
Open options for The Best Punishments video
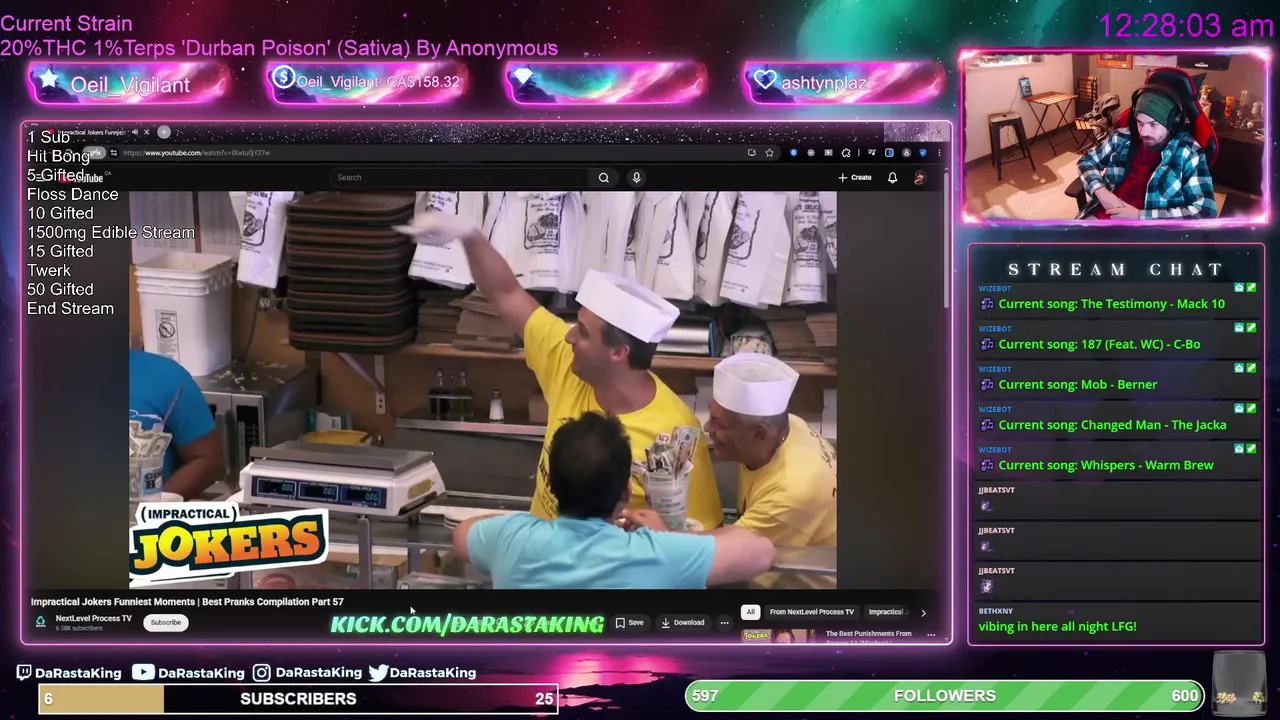[x=931, y=635]
